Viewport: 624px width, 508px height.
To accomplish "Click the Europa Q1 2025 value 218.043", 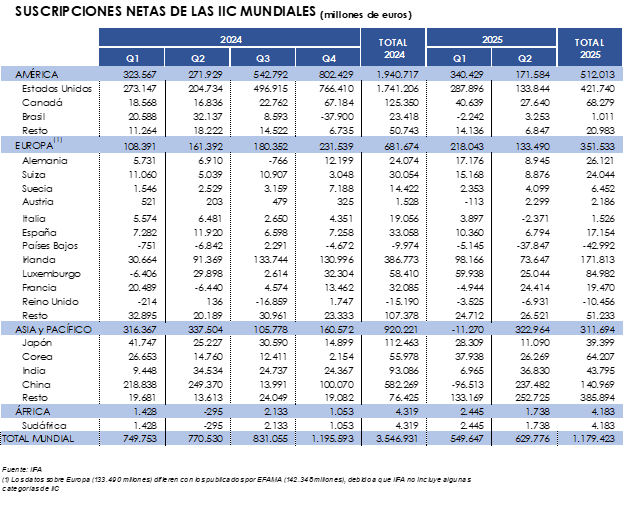I will click(462, 146).
